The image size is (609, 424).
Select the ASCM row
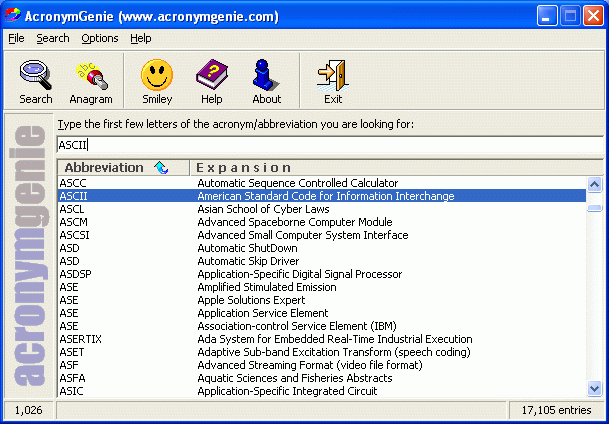[x=322, y=222]
